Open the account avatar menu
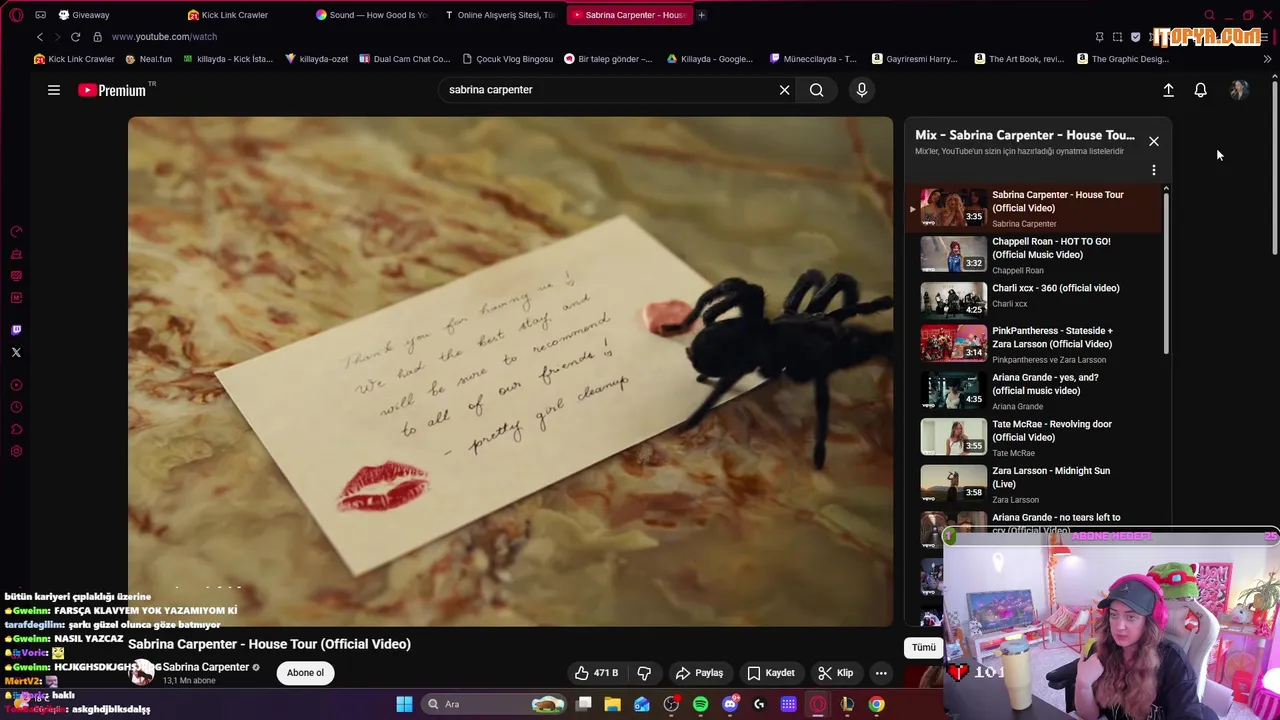This screenshot has width=1280, height=720. 1238,90
